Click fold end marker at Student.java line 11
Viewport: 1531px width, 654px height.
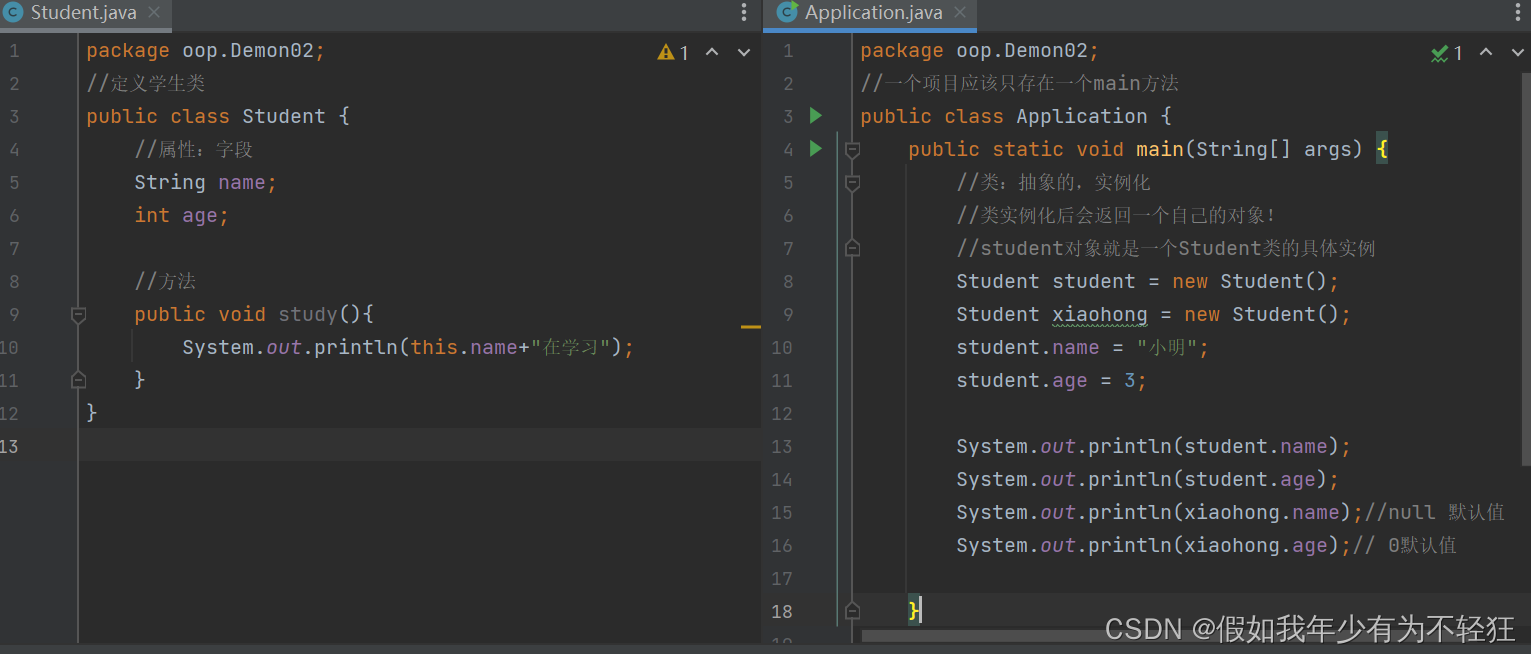tap(78, 380)
